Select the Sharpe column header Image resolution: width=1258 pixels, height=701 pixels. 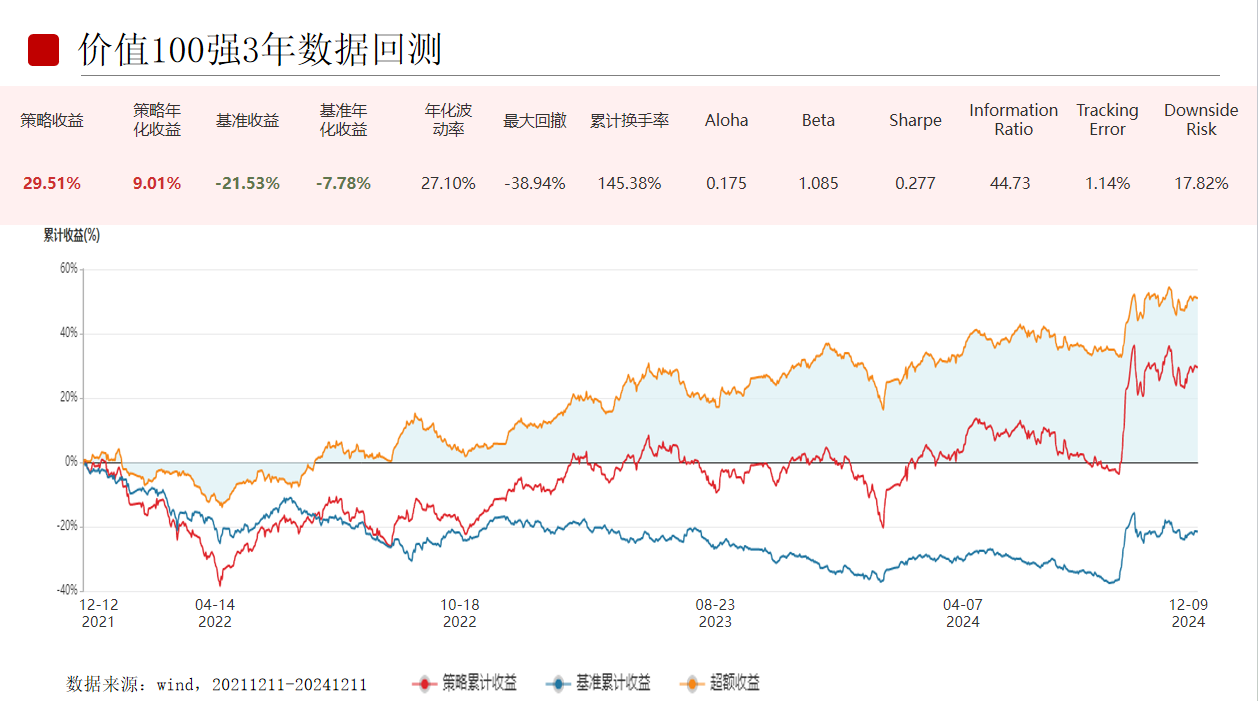915,120
